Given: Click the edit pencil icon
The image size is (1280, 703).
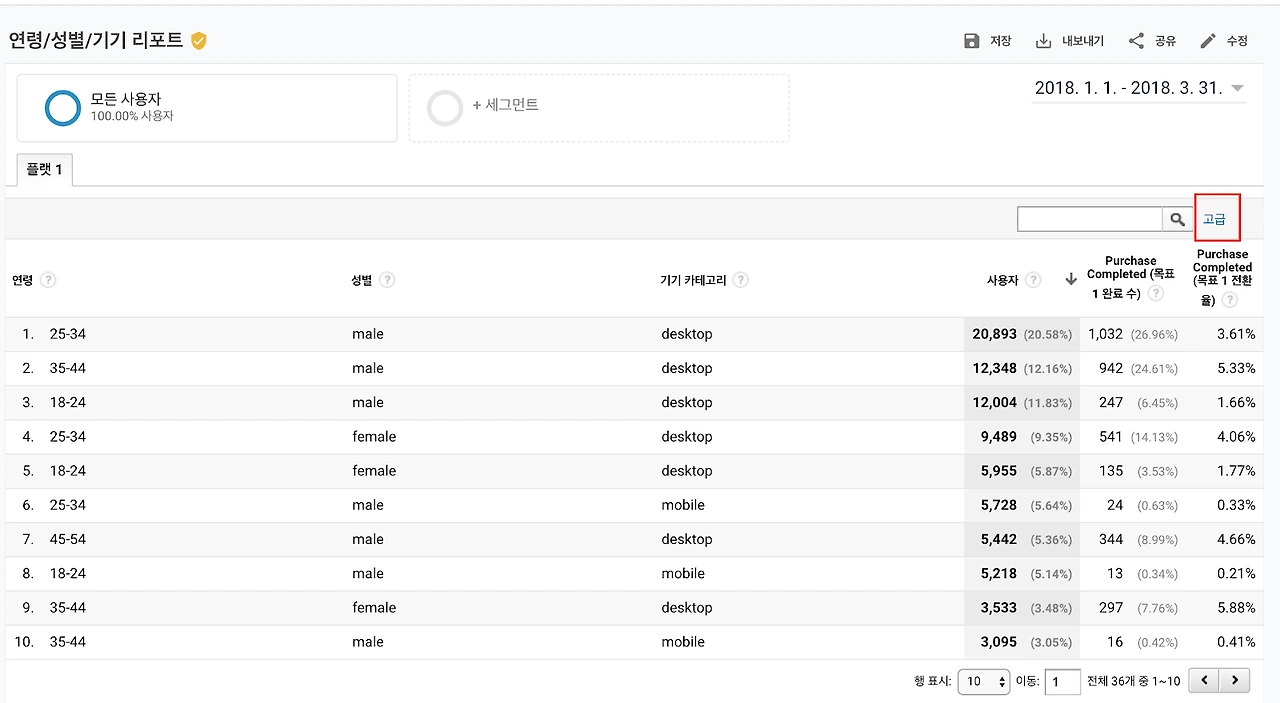Looking at the screenshot, I should pos(1208,41).
